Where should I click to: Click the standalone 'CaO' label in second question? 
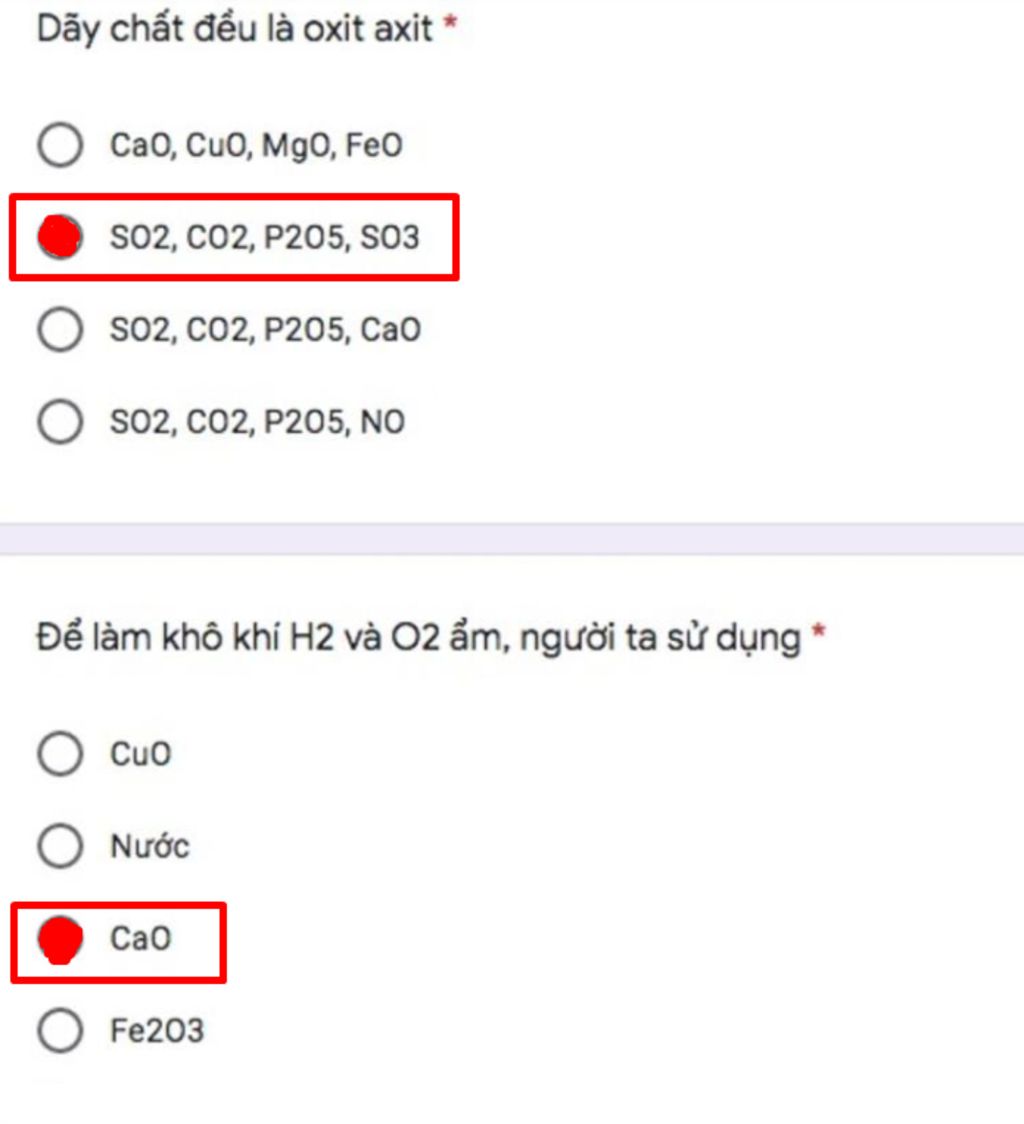(x=140, y=939)
